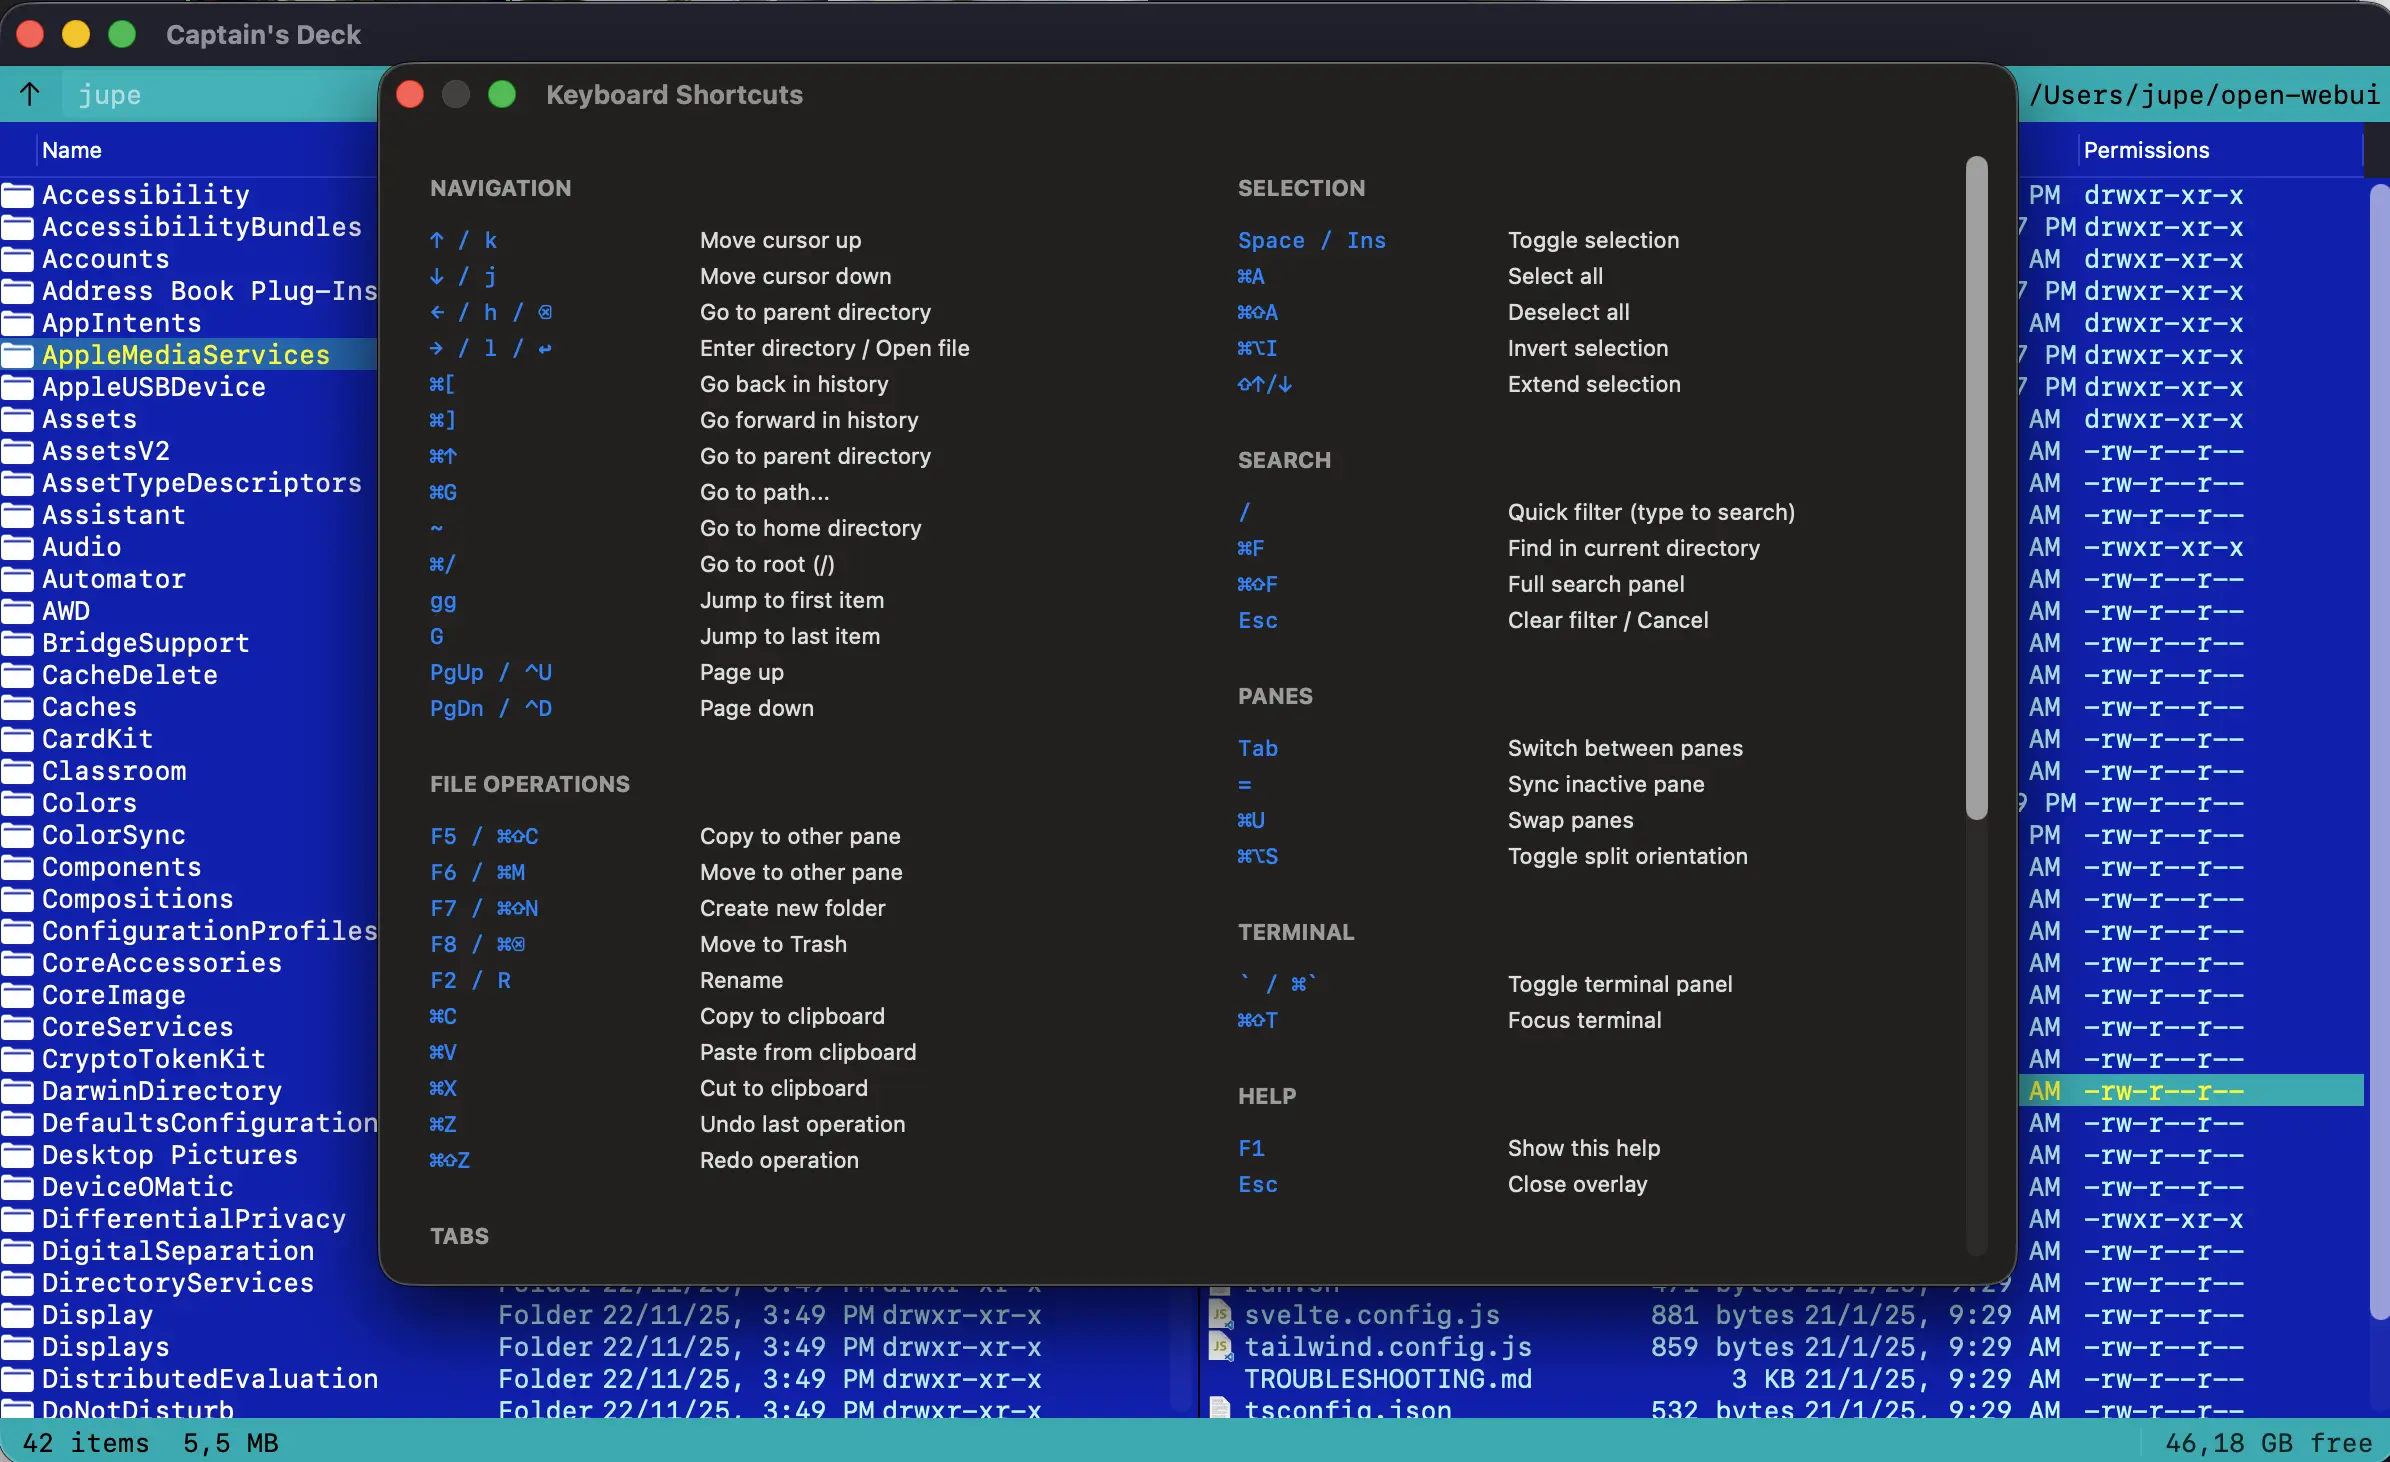The width and height of the screenshot is (2390, 1462).
Task: Click the 'Swap panes' shortcut description
Action: [x=1571, y=820]
